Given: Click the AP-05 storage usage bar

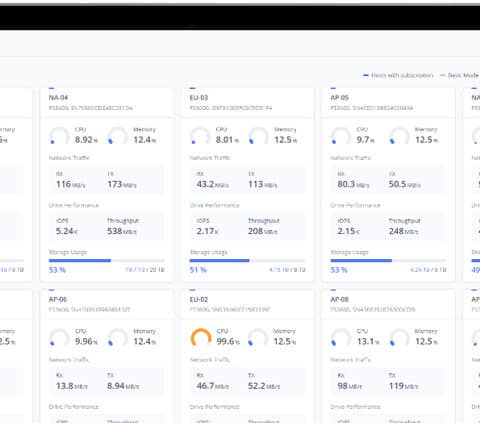Looking at the screenshot, I should click(x=388, y=260).
